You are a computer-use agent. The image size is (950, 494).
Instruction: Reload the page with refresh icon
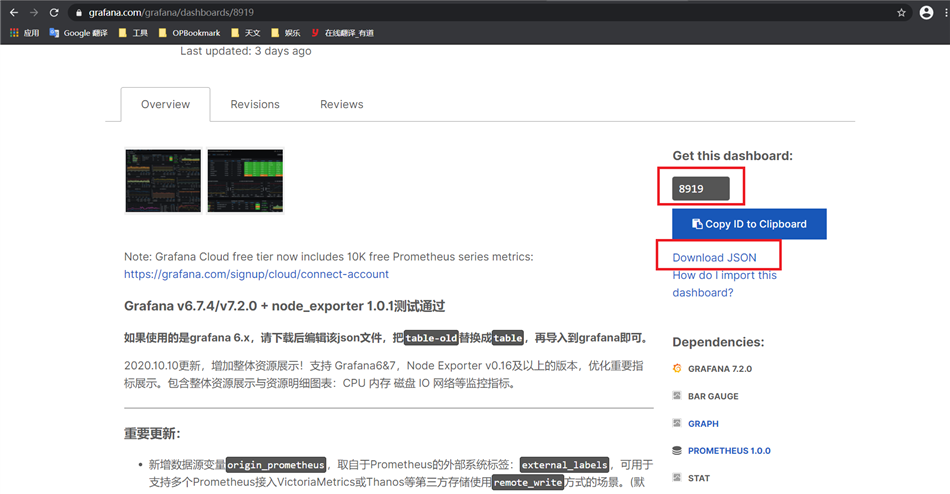tap(54, 12)
